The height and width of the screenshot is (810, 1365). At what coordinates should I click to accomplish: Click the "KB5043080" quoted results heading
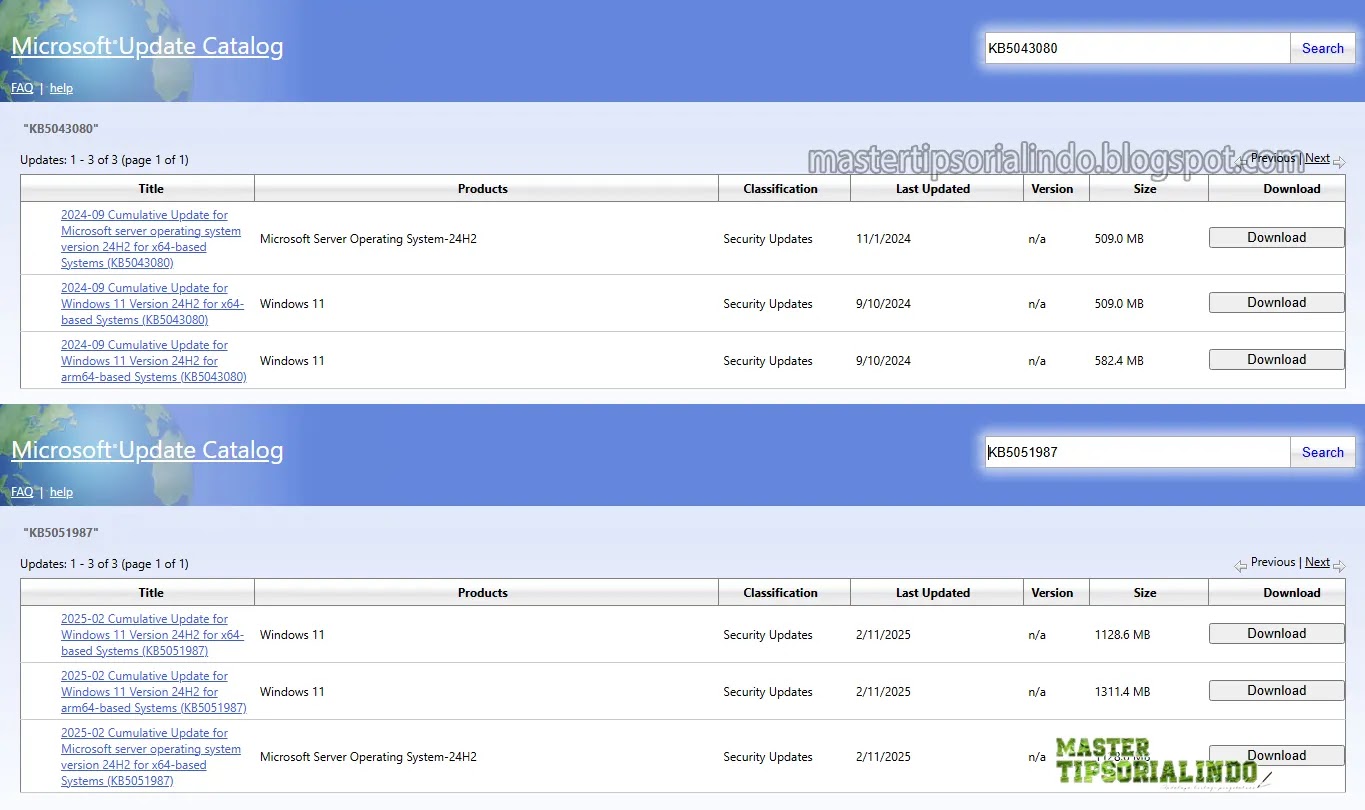pyautogui.click(x=61, y=129)
